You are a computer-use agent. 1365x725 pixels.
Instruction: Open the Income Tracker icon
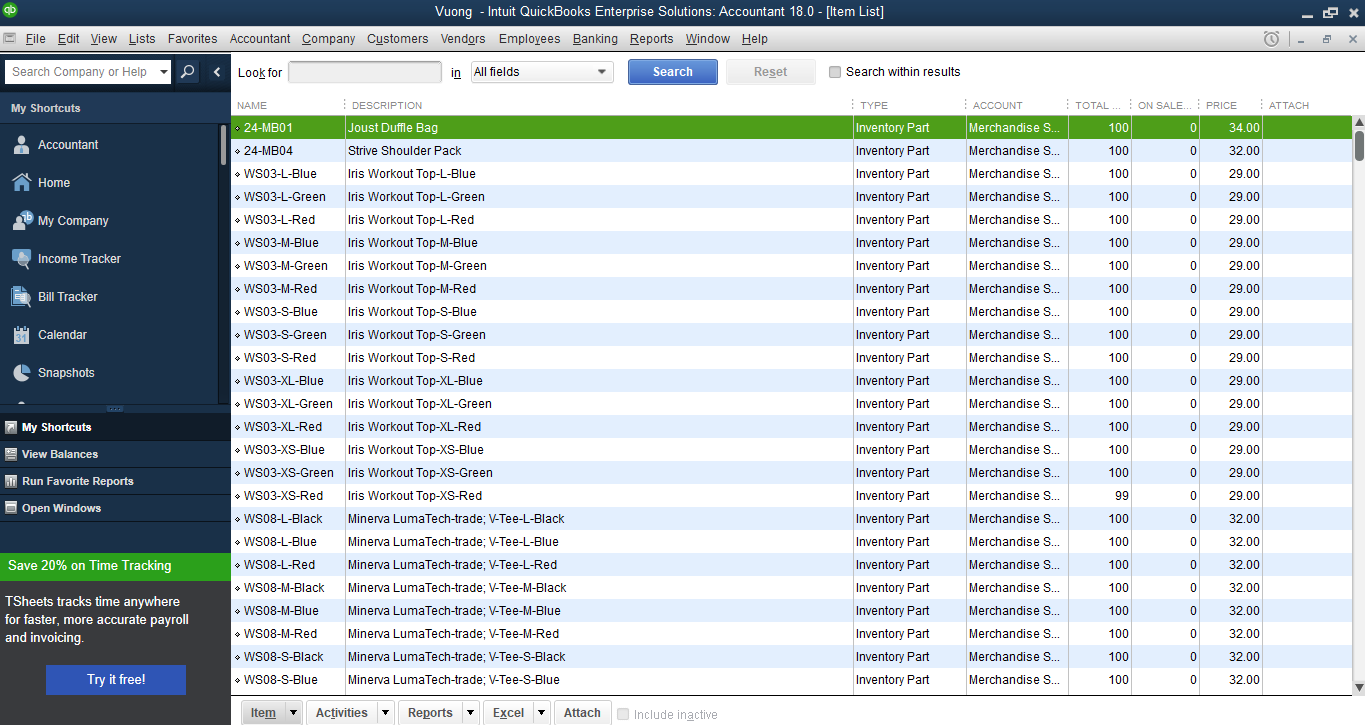click(x=21, y=259)
